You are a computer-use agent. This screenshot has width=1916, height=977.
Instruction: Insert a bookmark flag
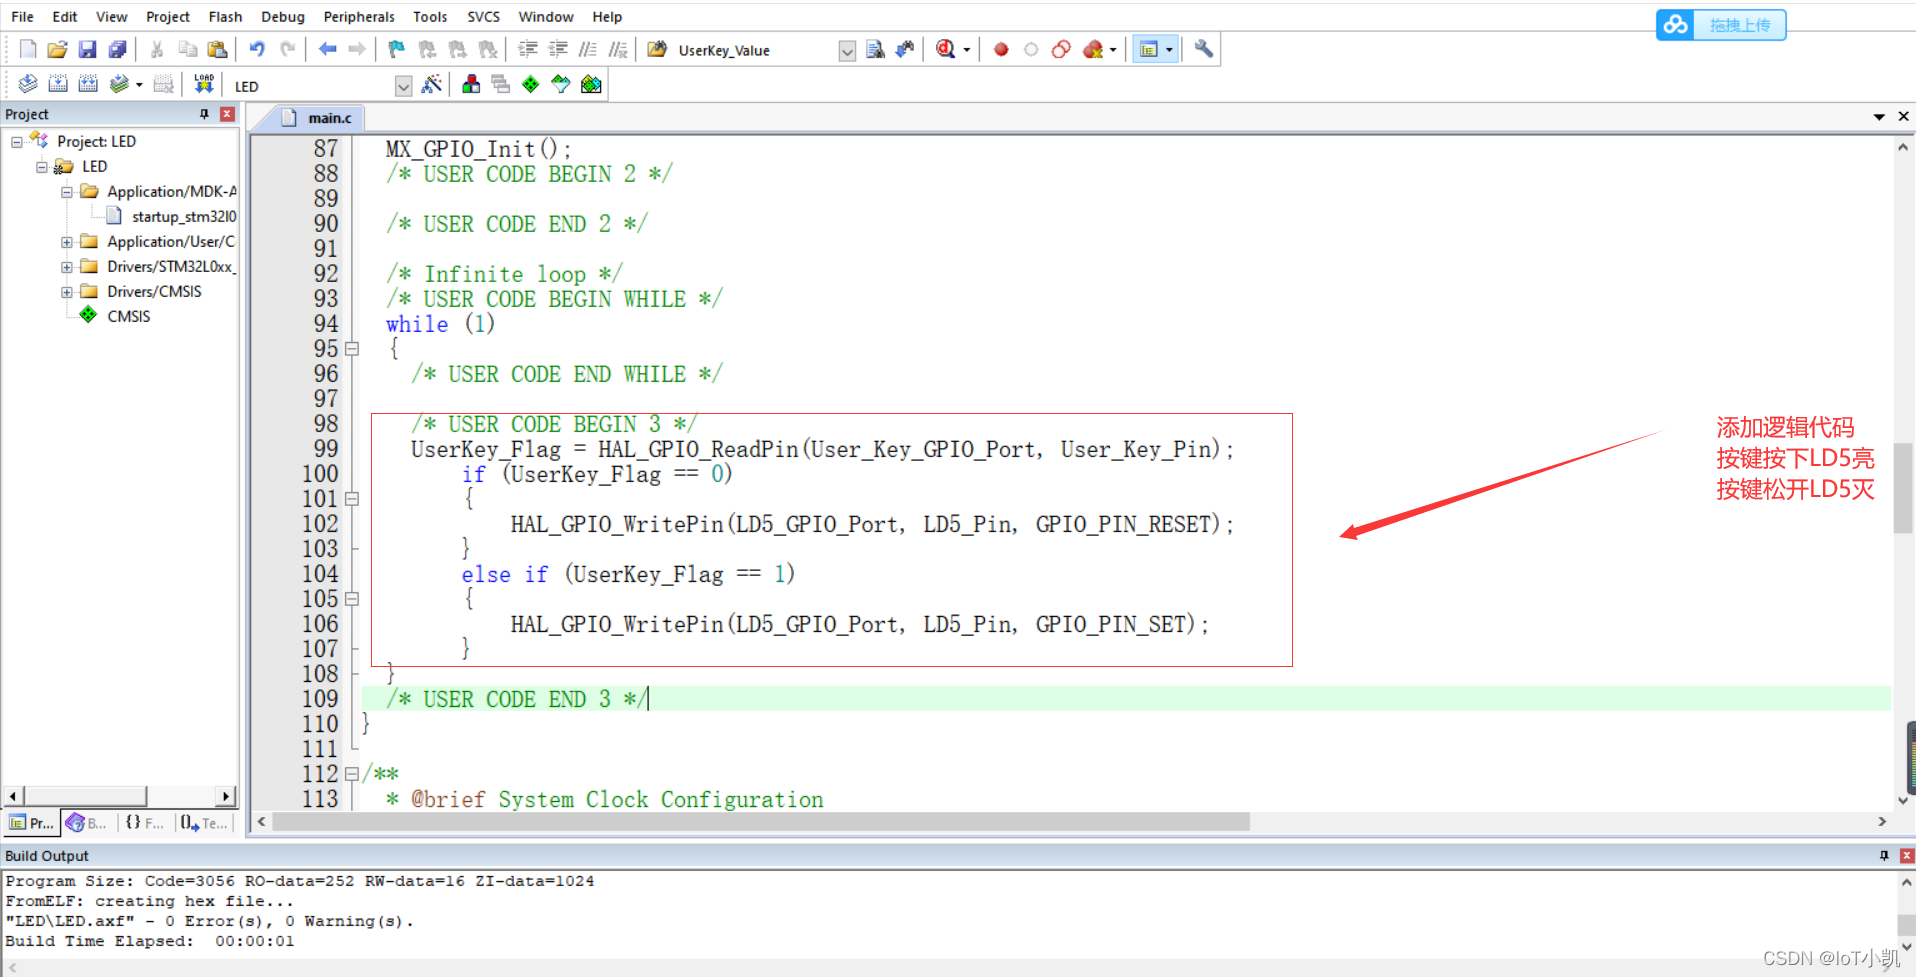coord(397,49)
